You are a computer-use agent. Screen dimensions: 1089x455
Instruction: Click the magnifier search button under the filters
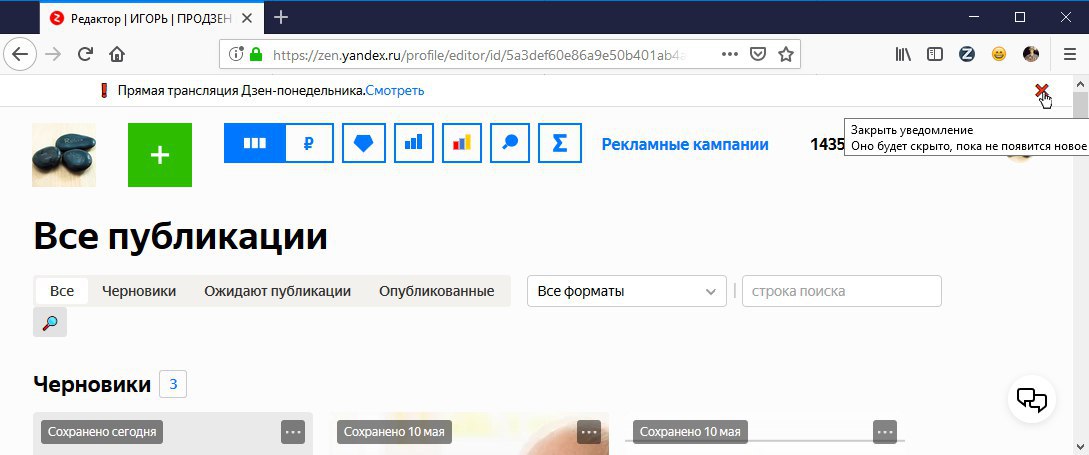(50, 322)
